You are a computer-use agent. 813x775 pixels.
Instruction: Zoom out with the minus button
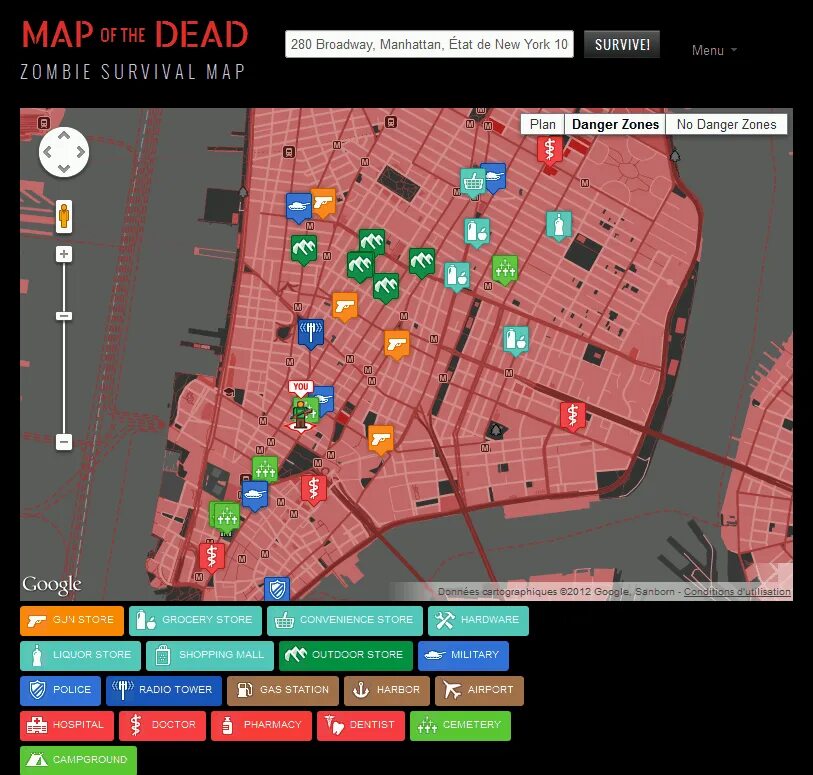click(64, 442)
